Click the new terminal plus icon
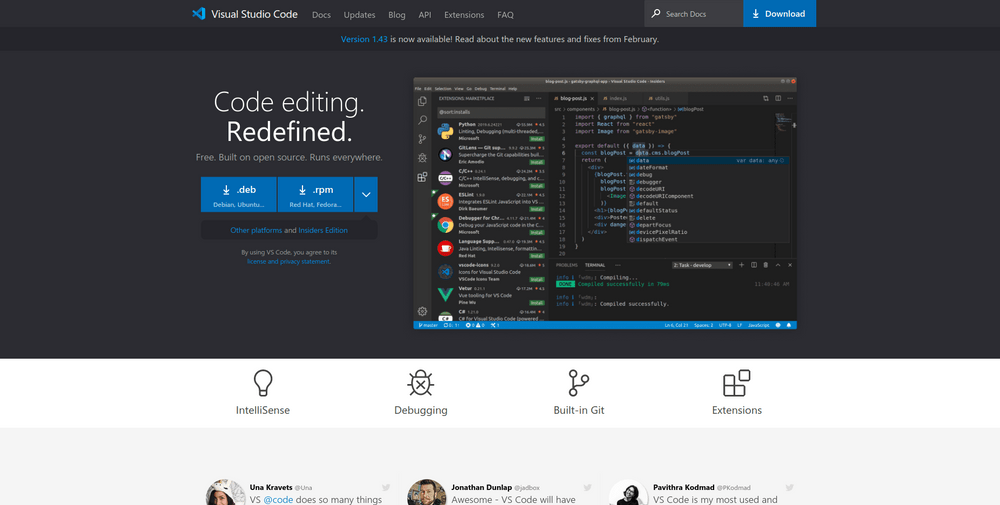Screen dimensions: 1000x505 point(742,265)
